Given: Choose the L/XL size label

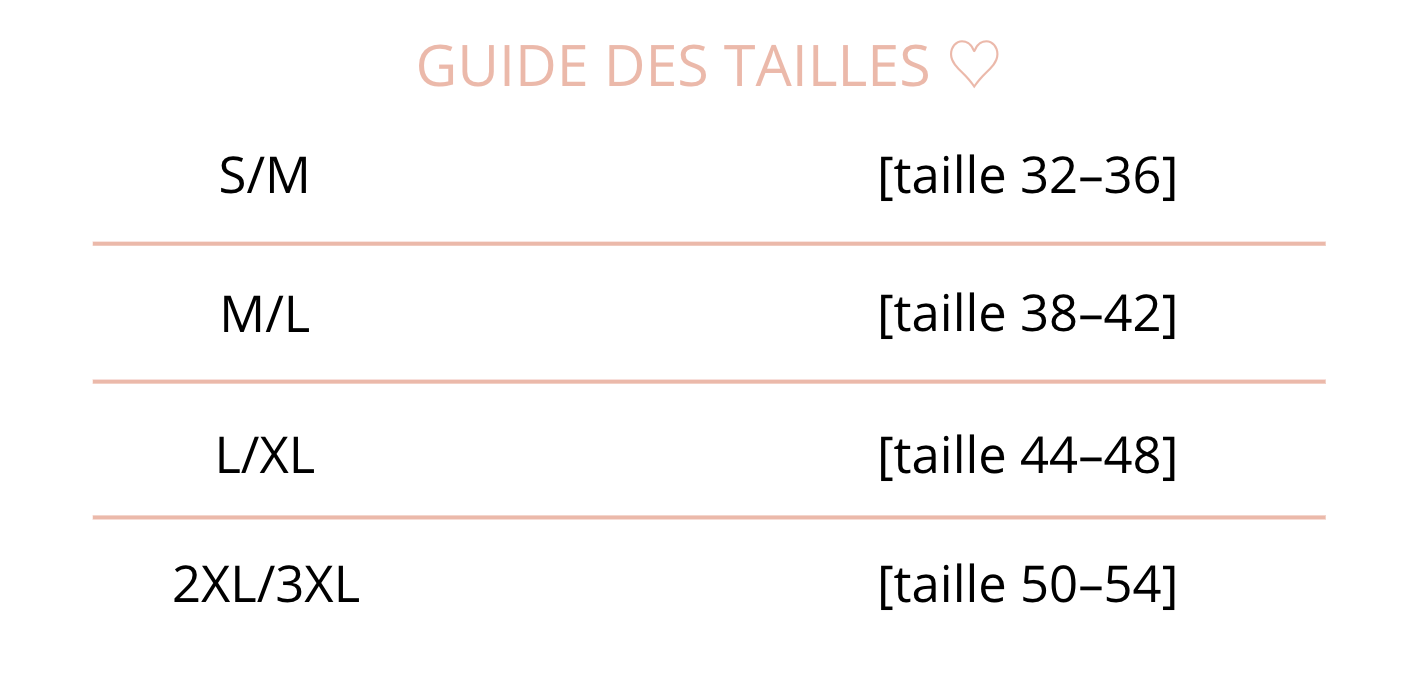Looking at the screenshot, I should (x=265, y=456).
